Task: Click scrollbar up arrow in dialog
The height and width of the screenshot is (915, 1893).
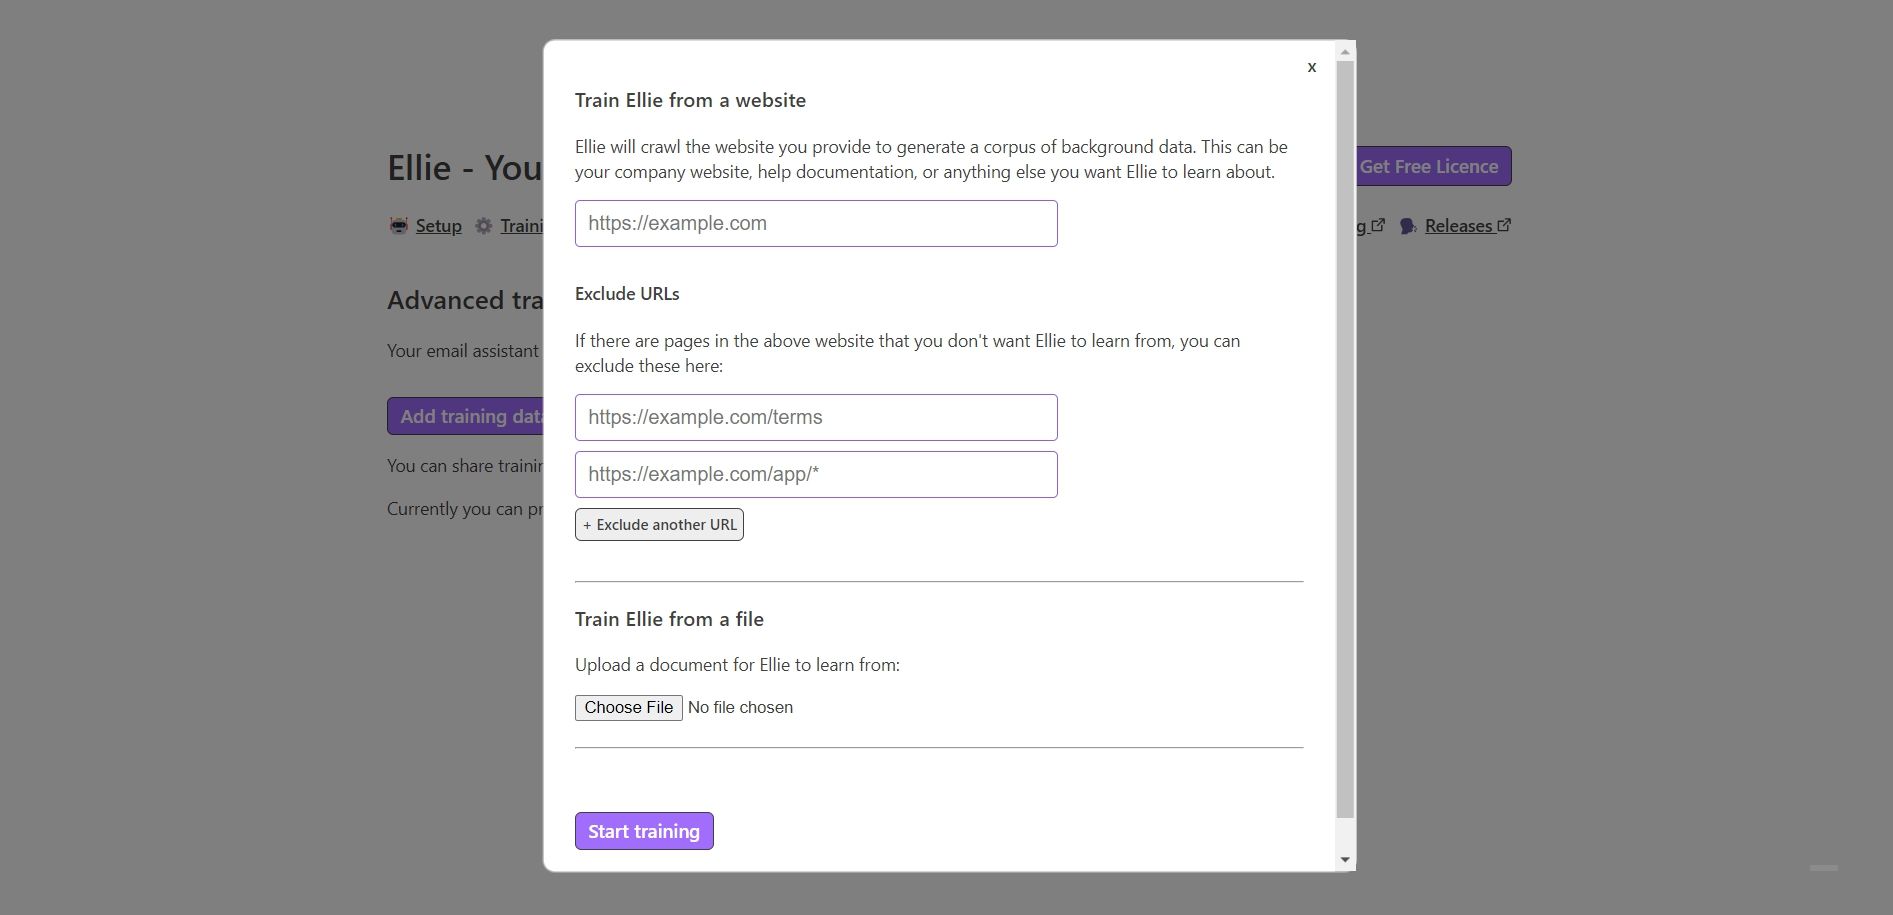Action: pos(1345,51)
